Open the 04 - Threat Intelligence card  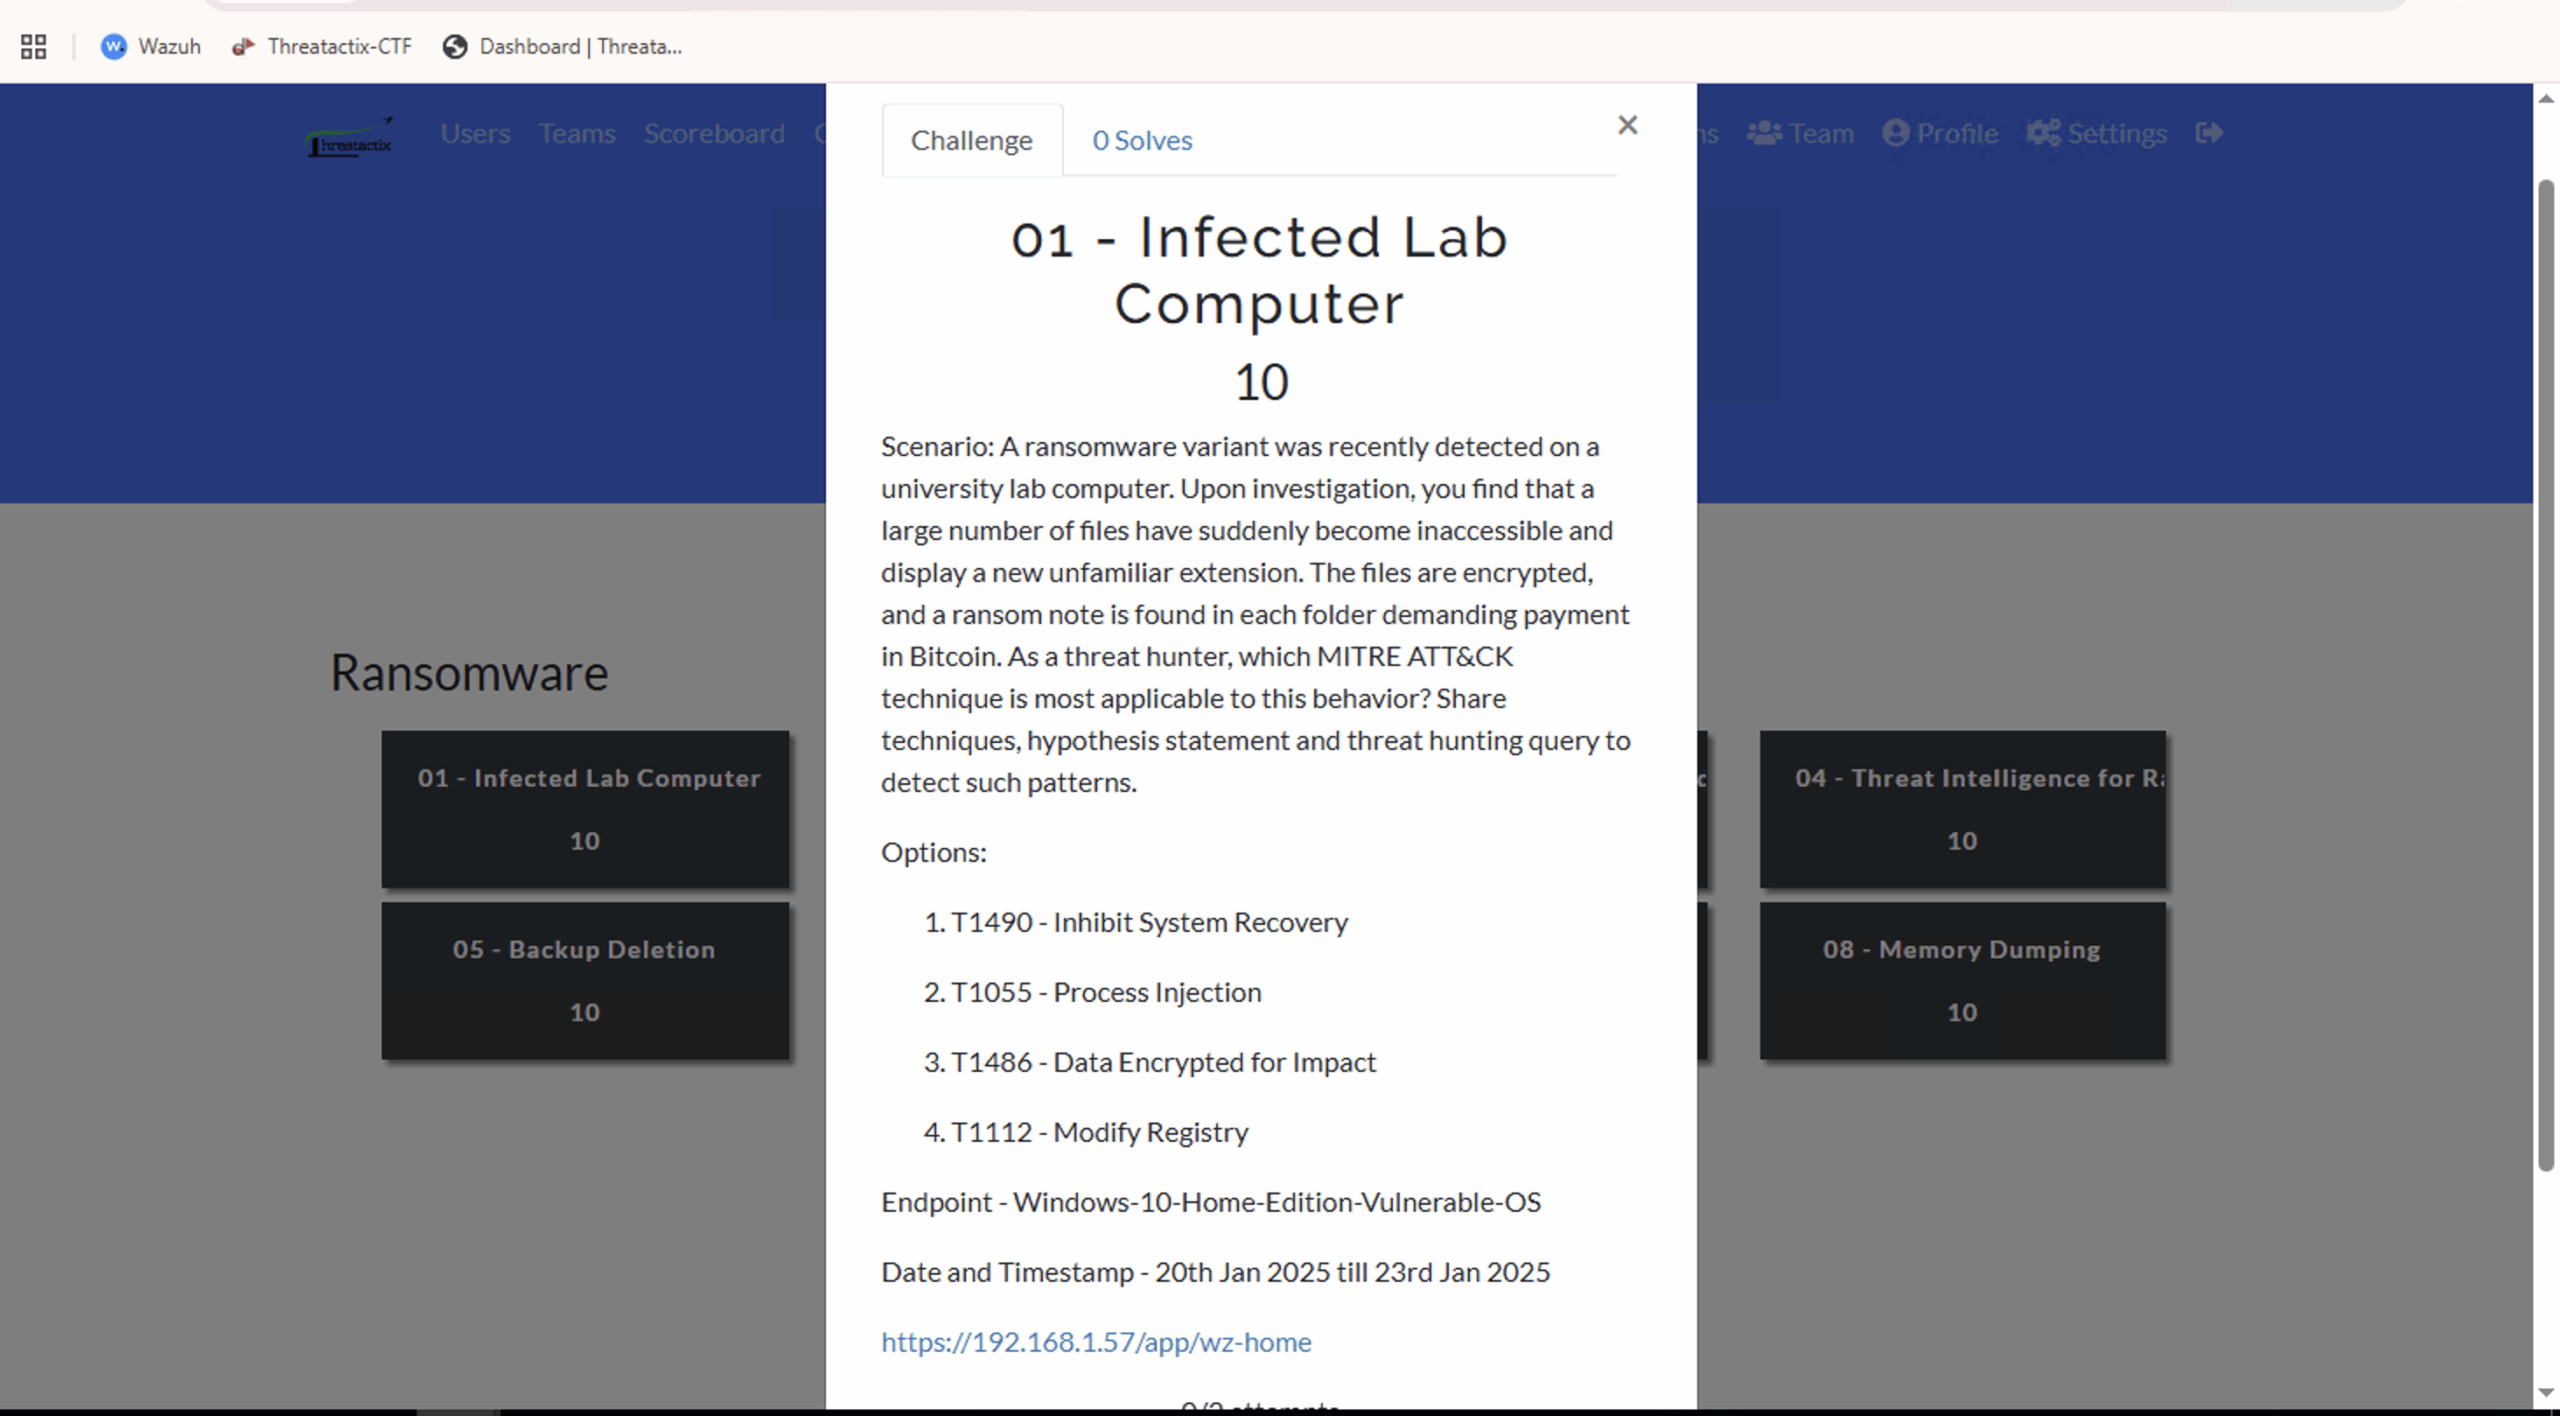1962,809
